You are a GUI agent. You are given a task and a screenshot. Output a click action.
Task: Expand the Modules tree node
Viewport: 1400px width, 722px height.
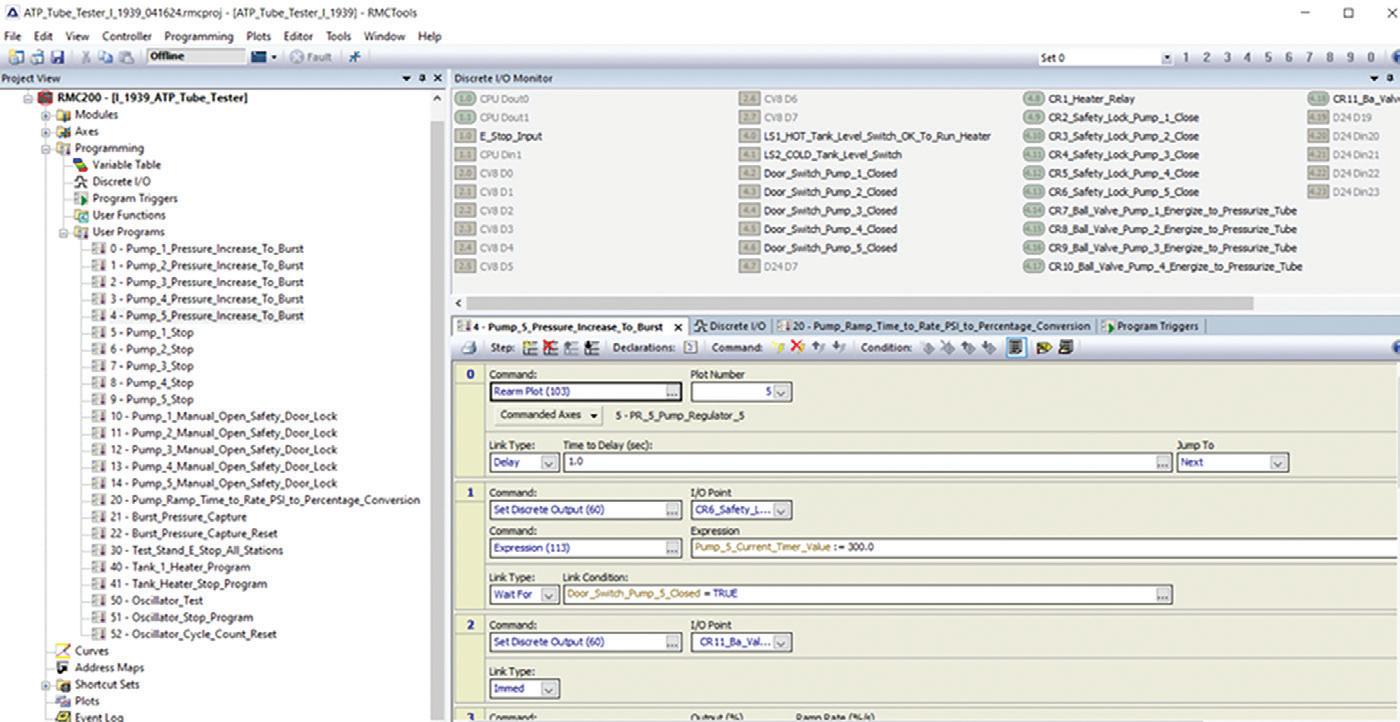[x=46, y=115]
